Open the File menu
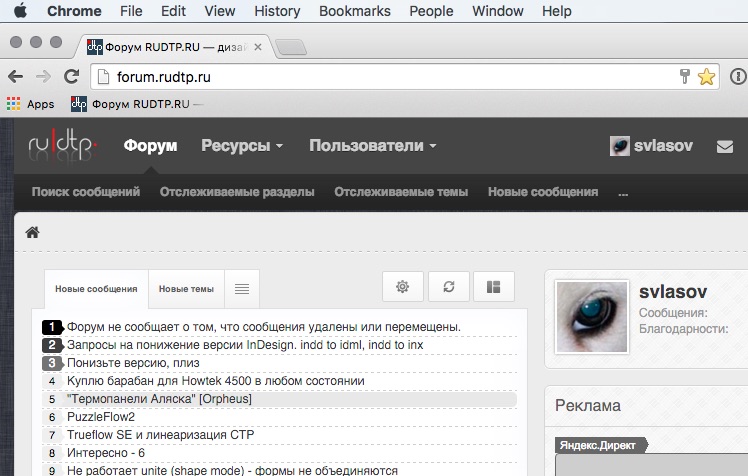 131,11
